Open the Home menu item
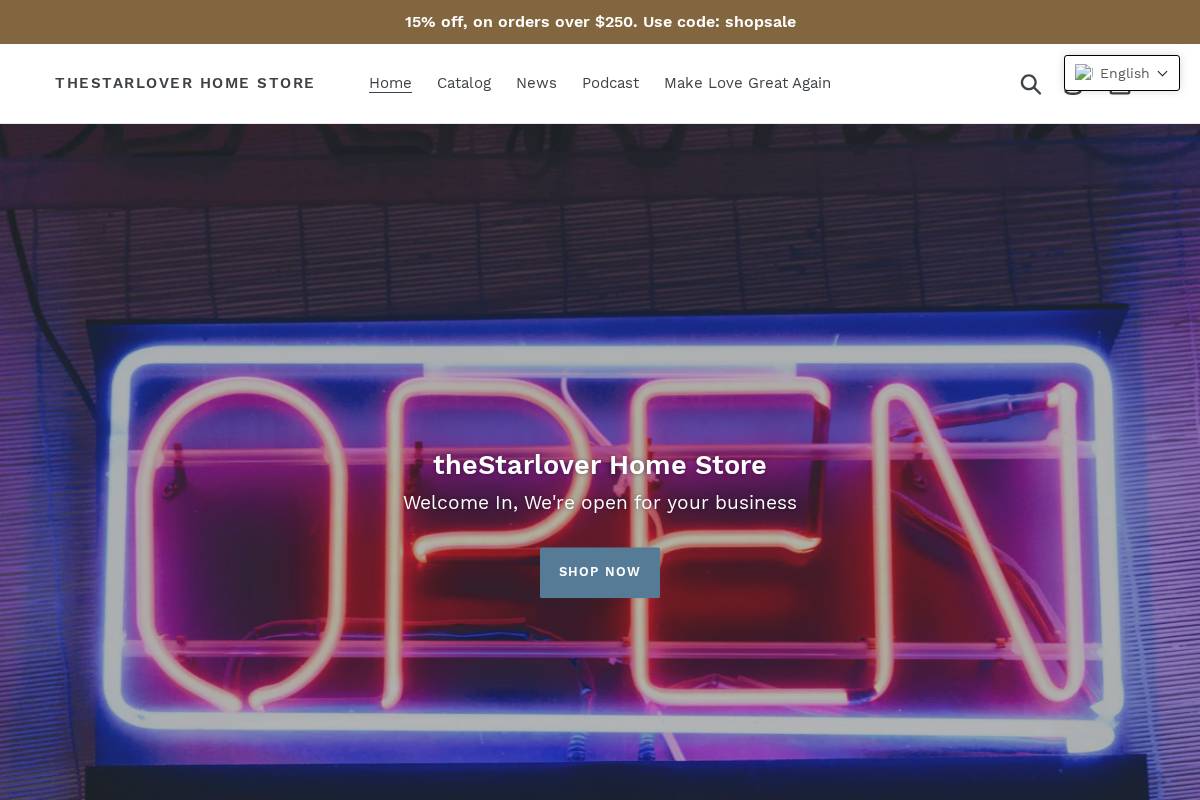This screenshot has width=1200, height=800. pos(390,83)
